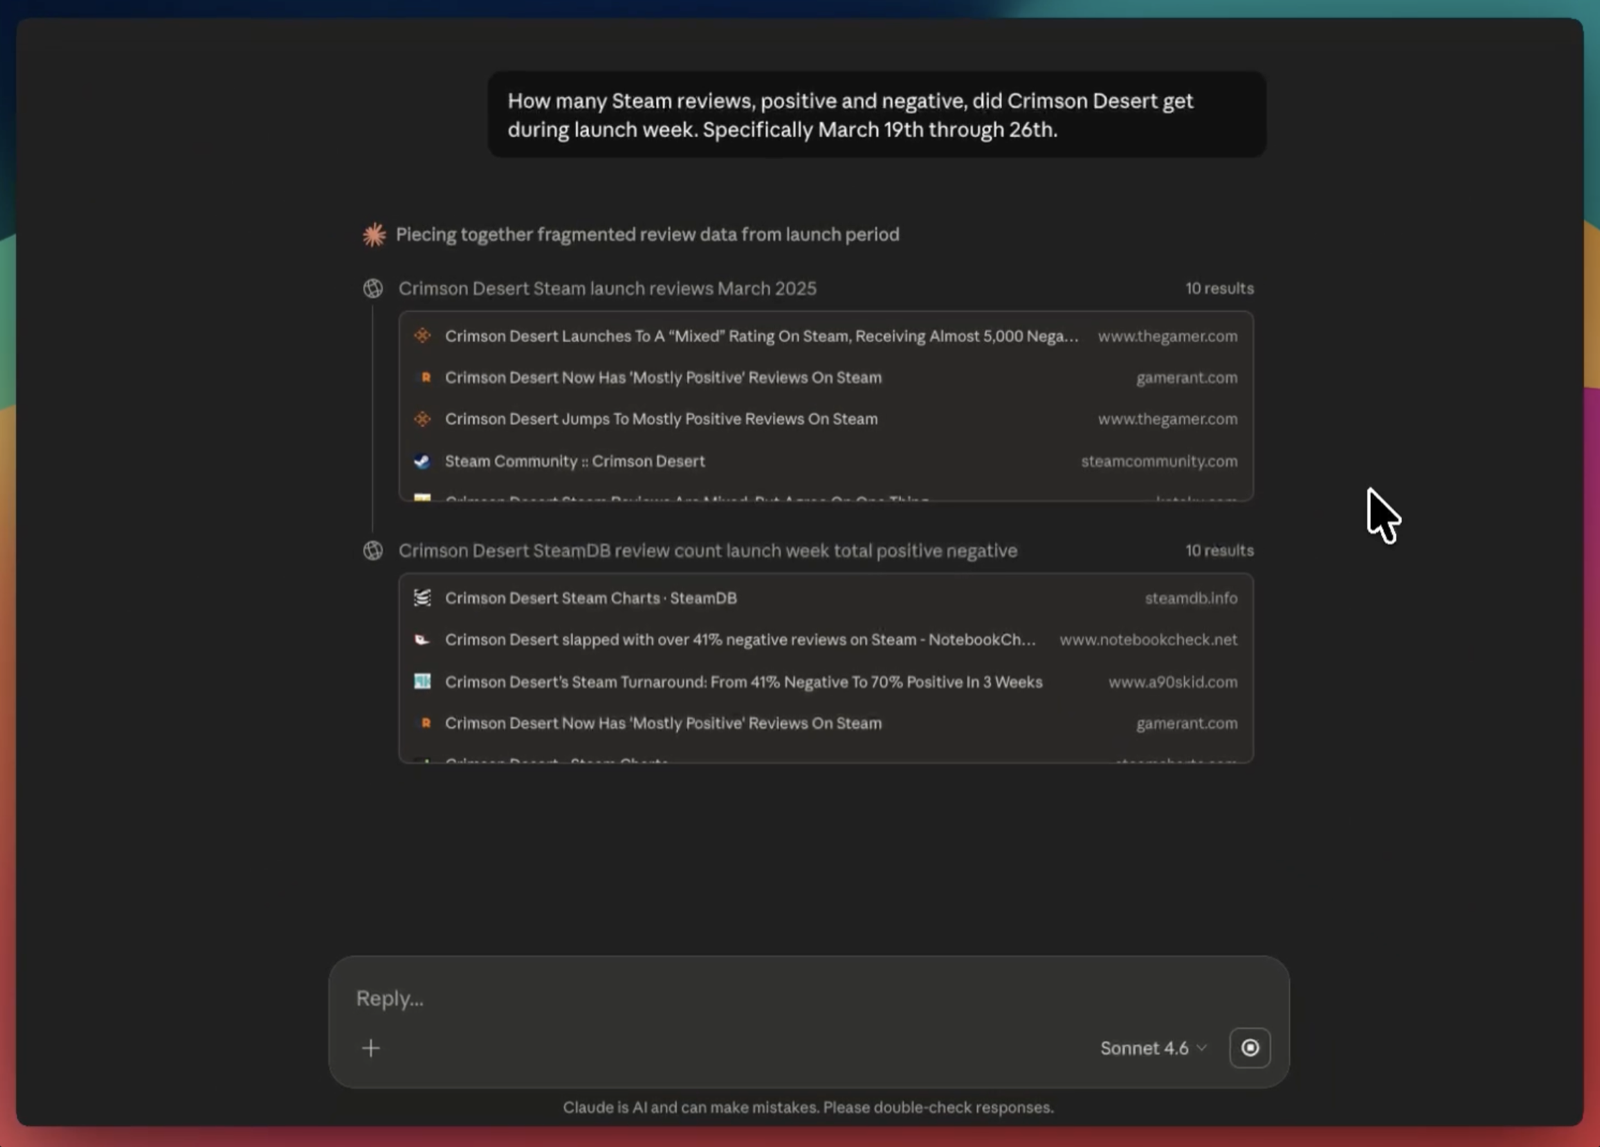Click the SteamDB favicon on Steam Charts result
The width and height of the screenshot is (1600, 1147).
pyautogui.click(x=423, y=598)
